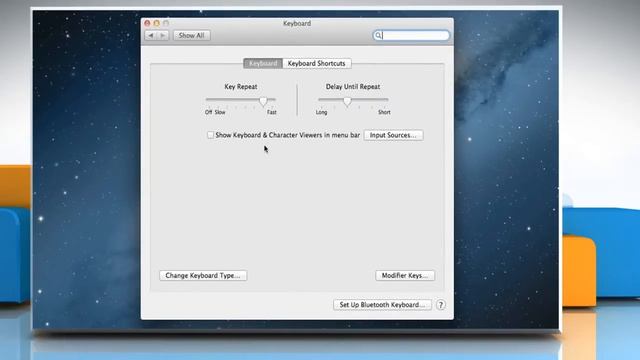
Task: Click the Key Repeat slider thumb
Action: 263,101
